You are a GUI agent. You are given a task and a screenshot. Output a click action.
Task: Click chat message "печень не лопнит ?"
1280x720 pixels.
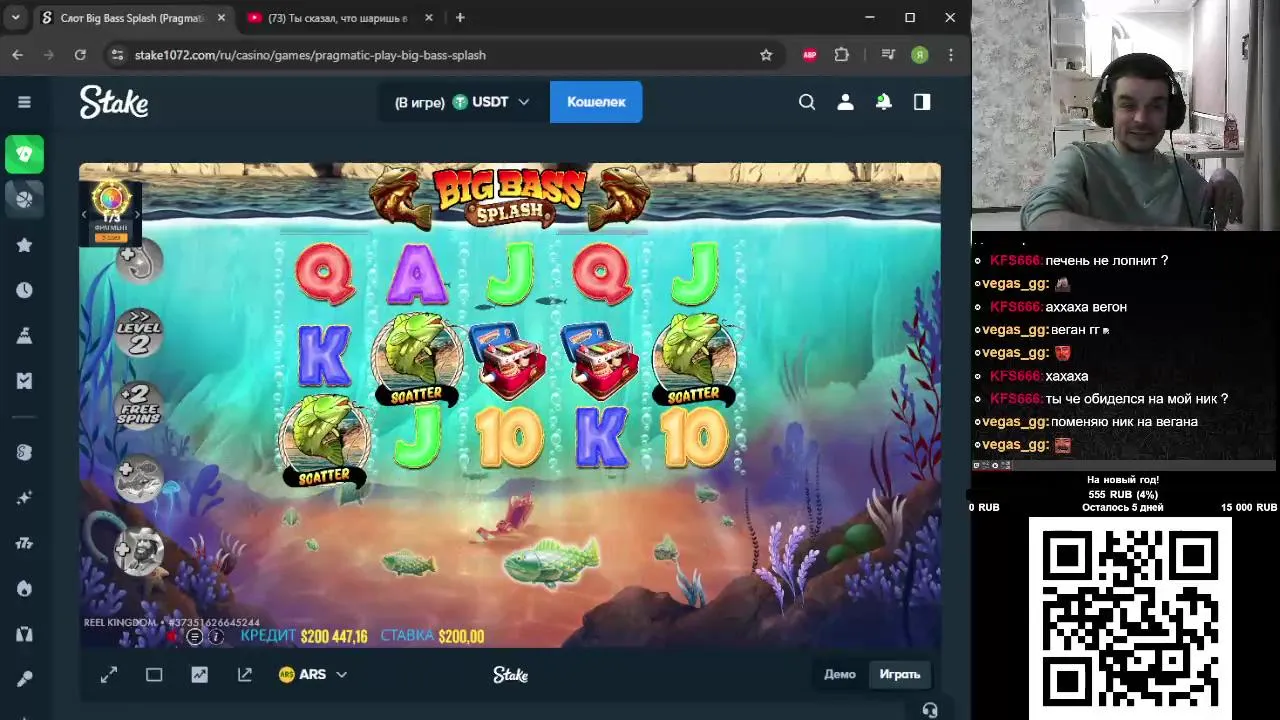1106,260
